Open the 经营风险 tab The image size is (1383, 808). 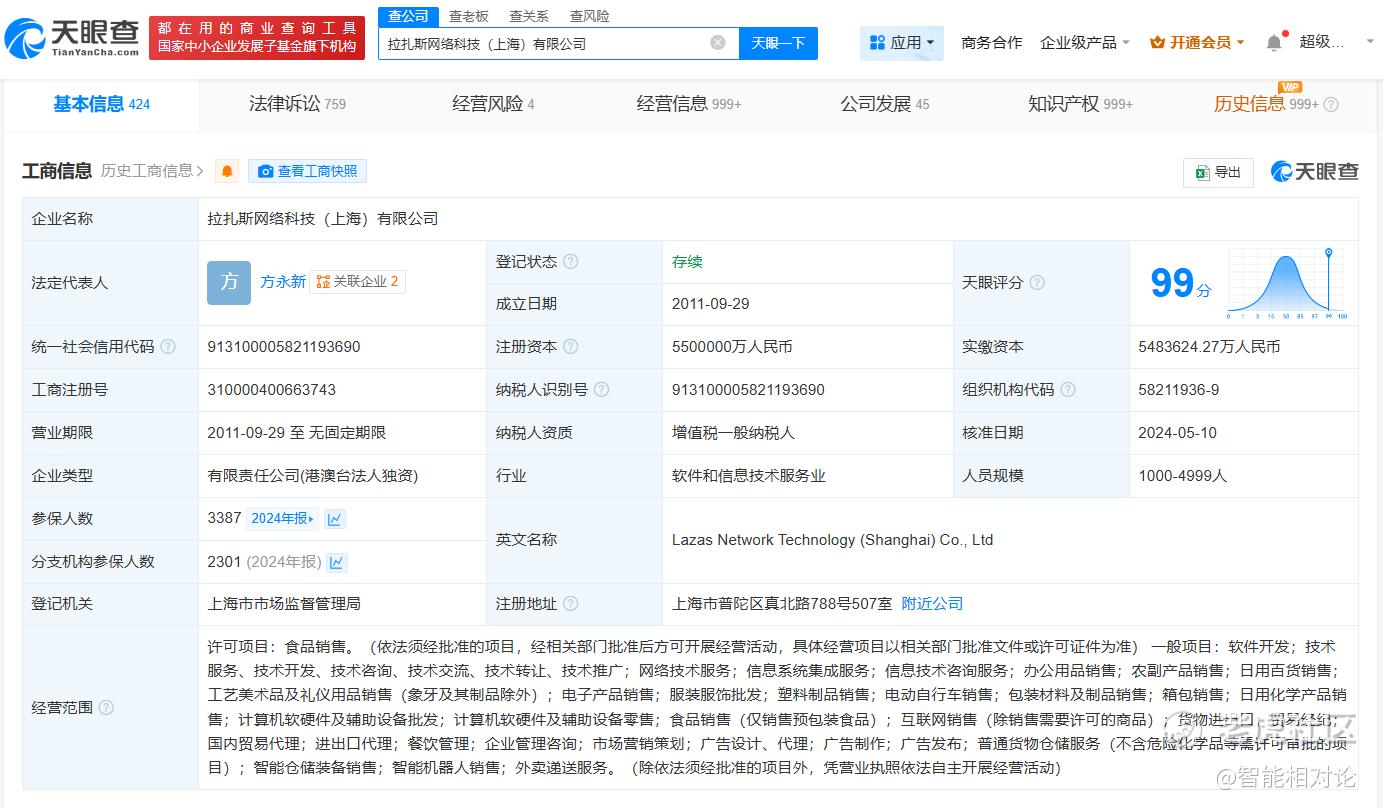point(493,104)
